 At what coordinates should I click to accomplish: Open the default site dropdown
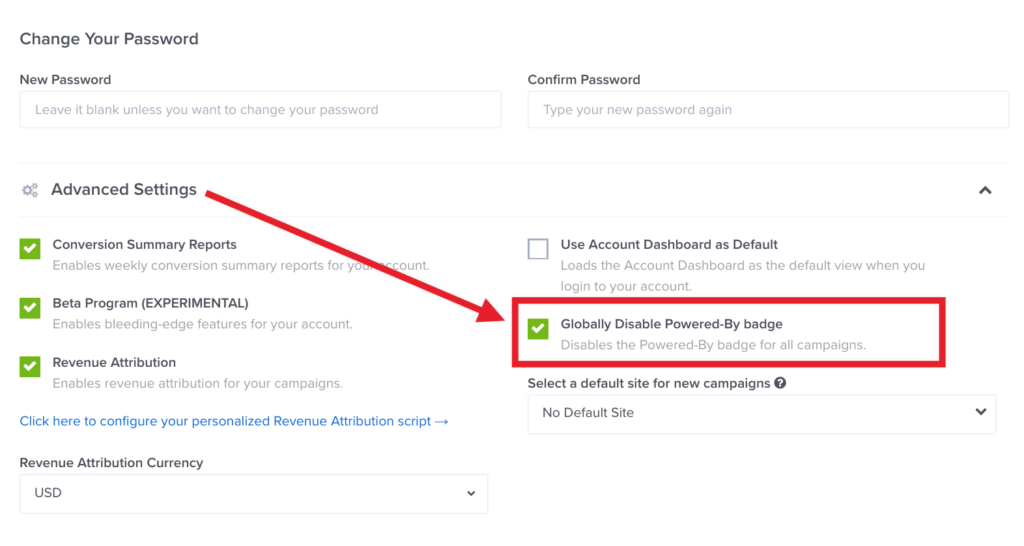[x=762, y=413]
